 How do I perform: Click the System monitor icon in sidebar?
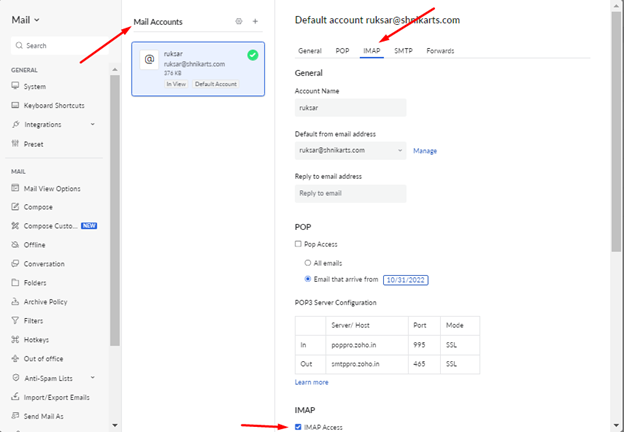pyautogui.click(x=15, y=86)
